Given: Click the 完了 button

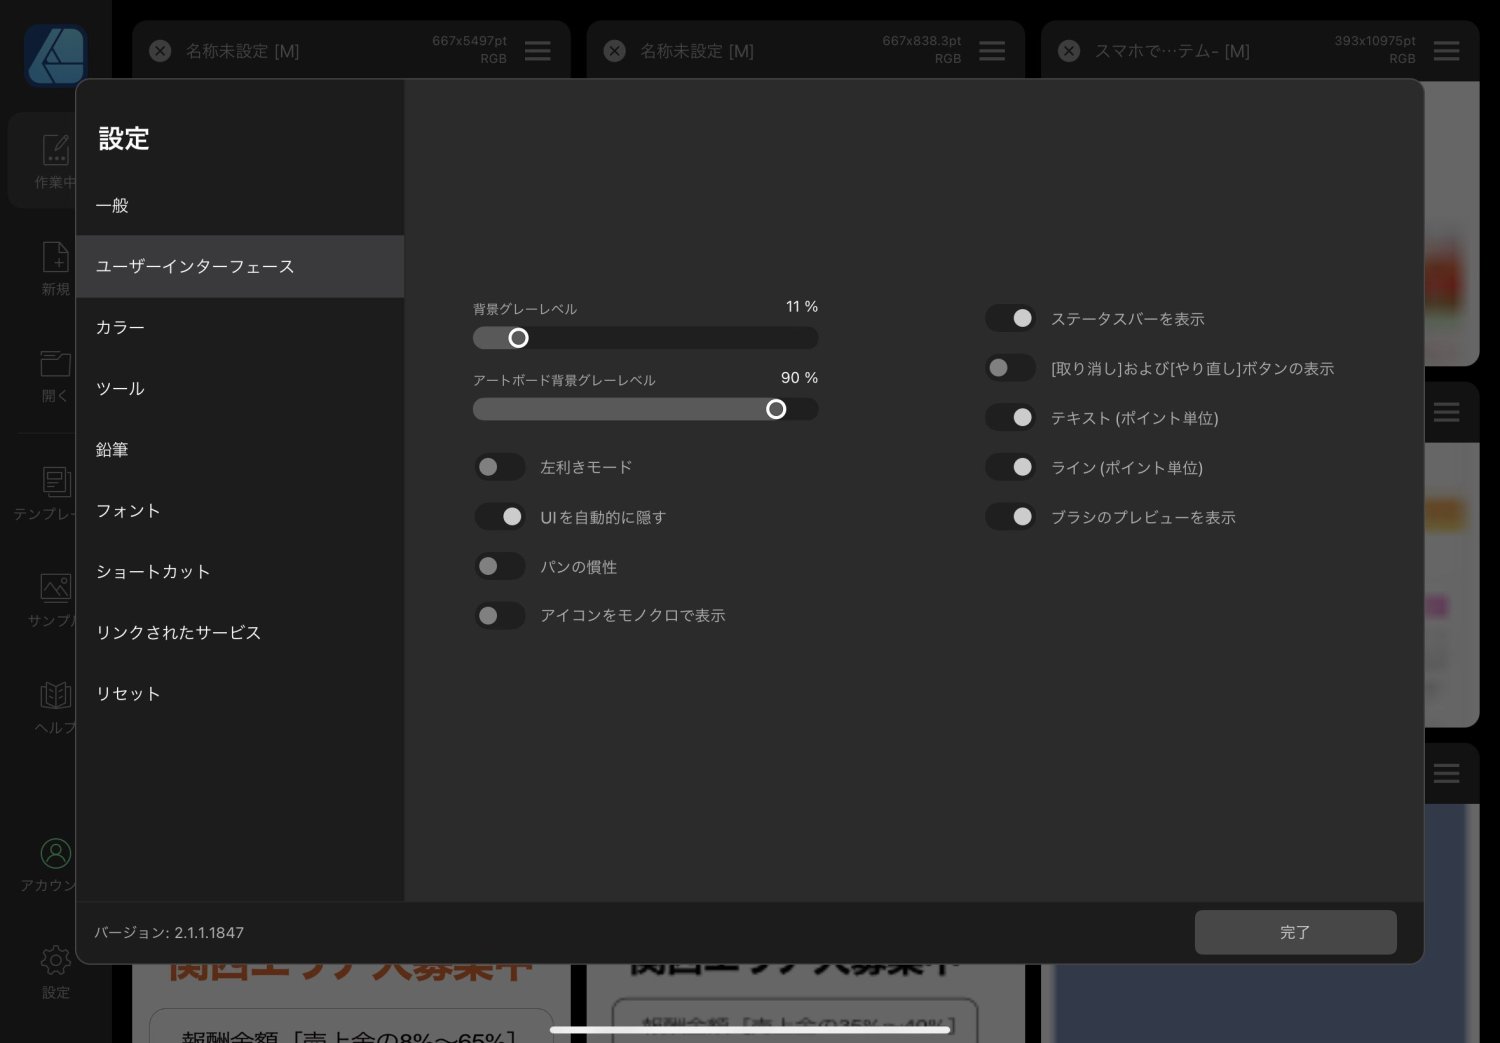Looking at the screenshot, I should pyautogui.click(x=1295, y=932).
